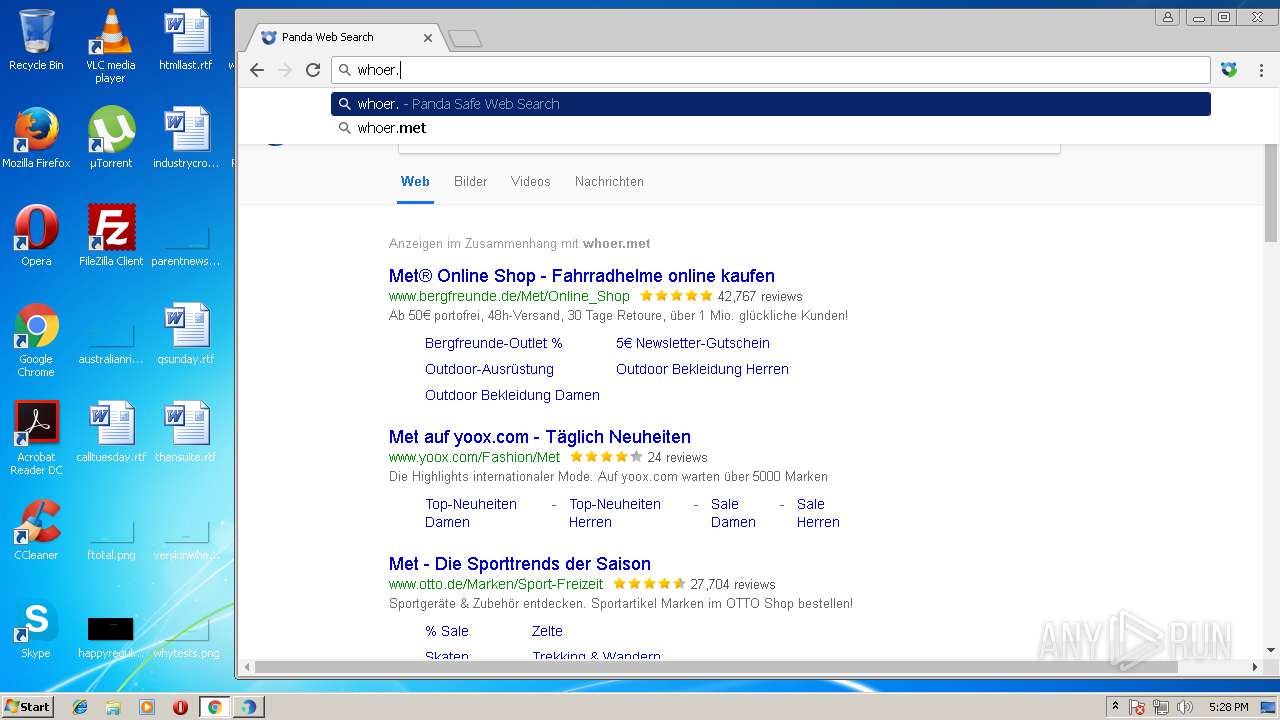Open the Recycle Bin desktop icon
Screen dimensions: 1280x720
click(36, 41)
